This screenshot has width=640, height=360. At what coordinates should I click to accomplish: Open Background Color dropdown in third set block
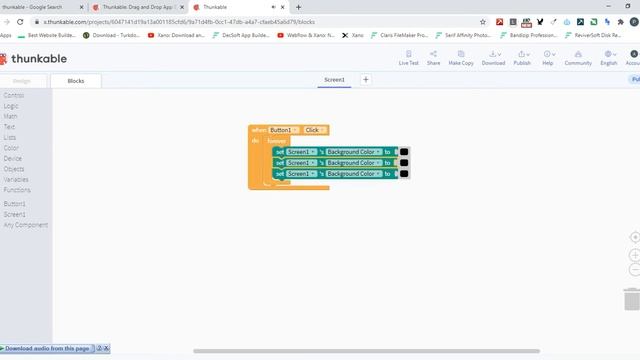tap(354, 174)
